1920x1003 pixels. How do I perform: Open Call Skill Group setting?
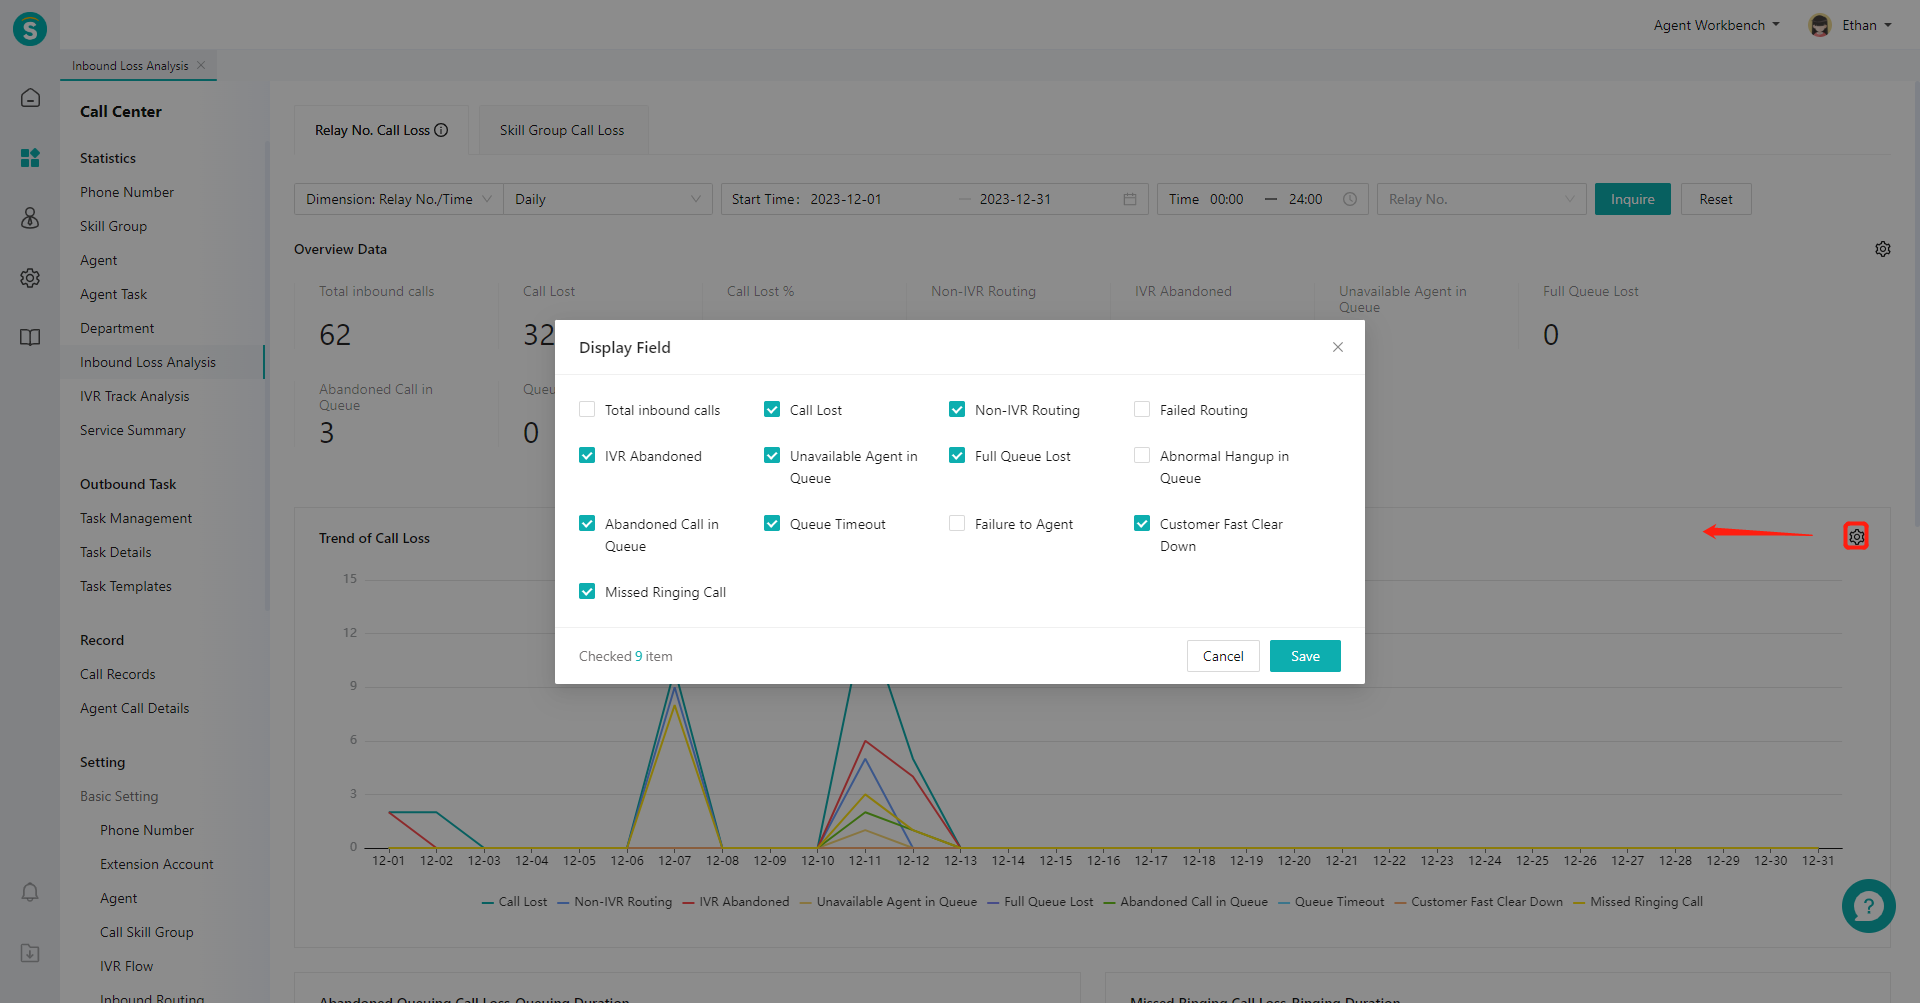coord(147,932)
